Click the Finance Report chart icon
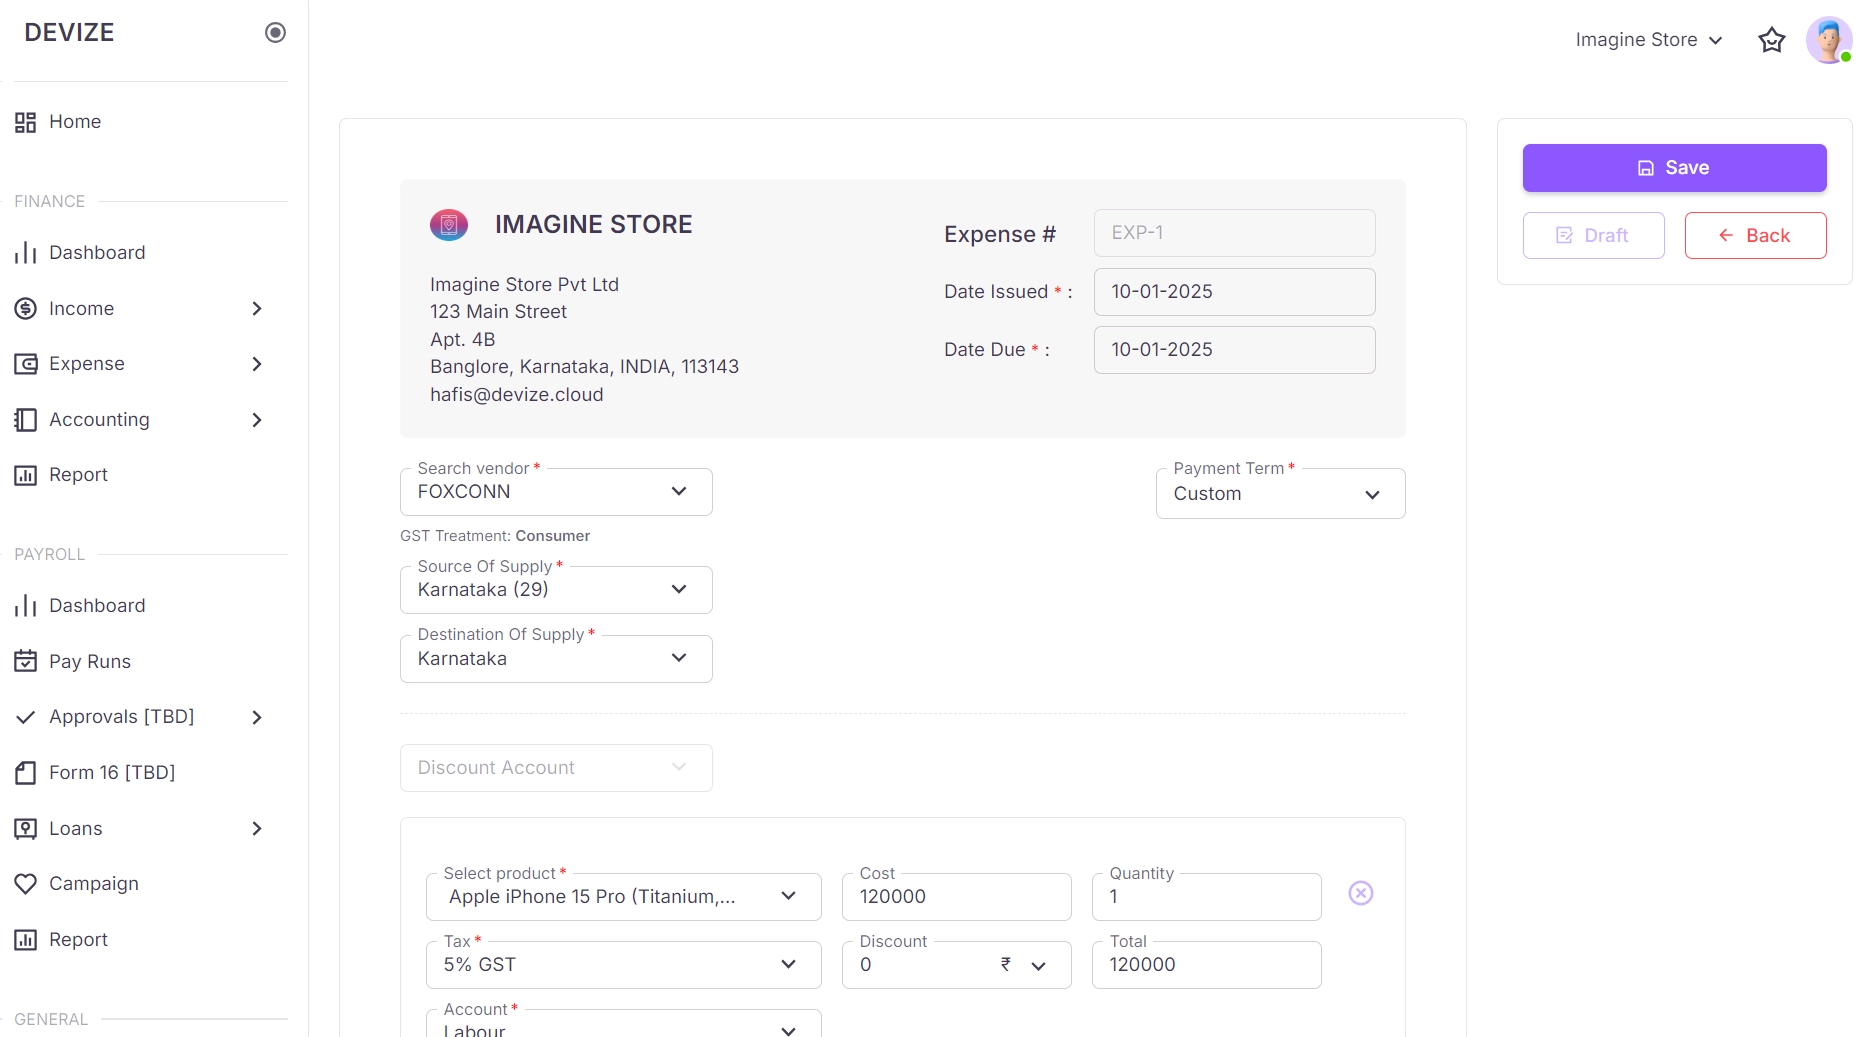 25,475
